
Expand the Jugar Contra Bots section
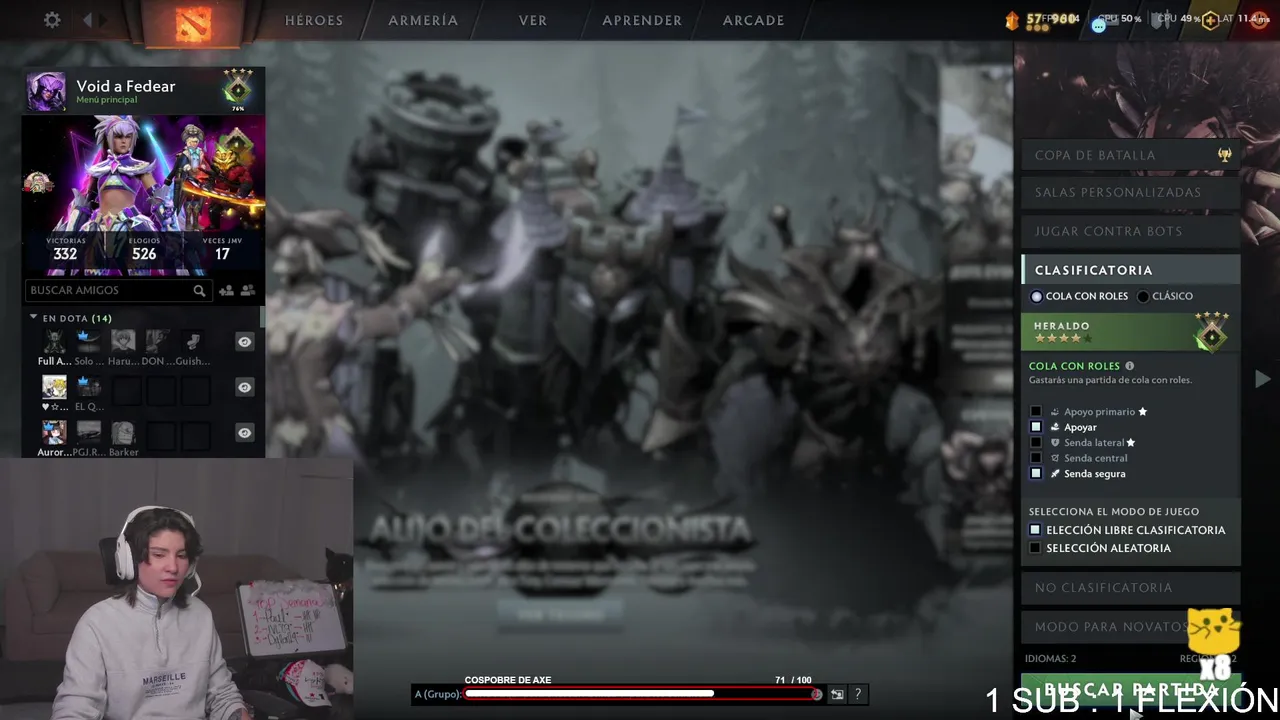1130,231
